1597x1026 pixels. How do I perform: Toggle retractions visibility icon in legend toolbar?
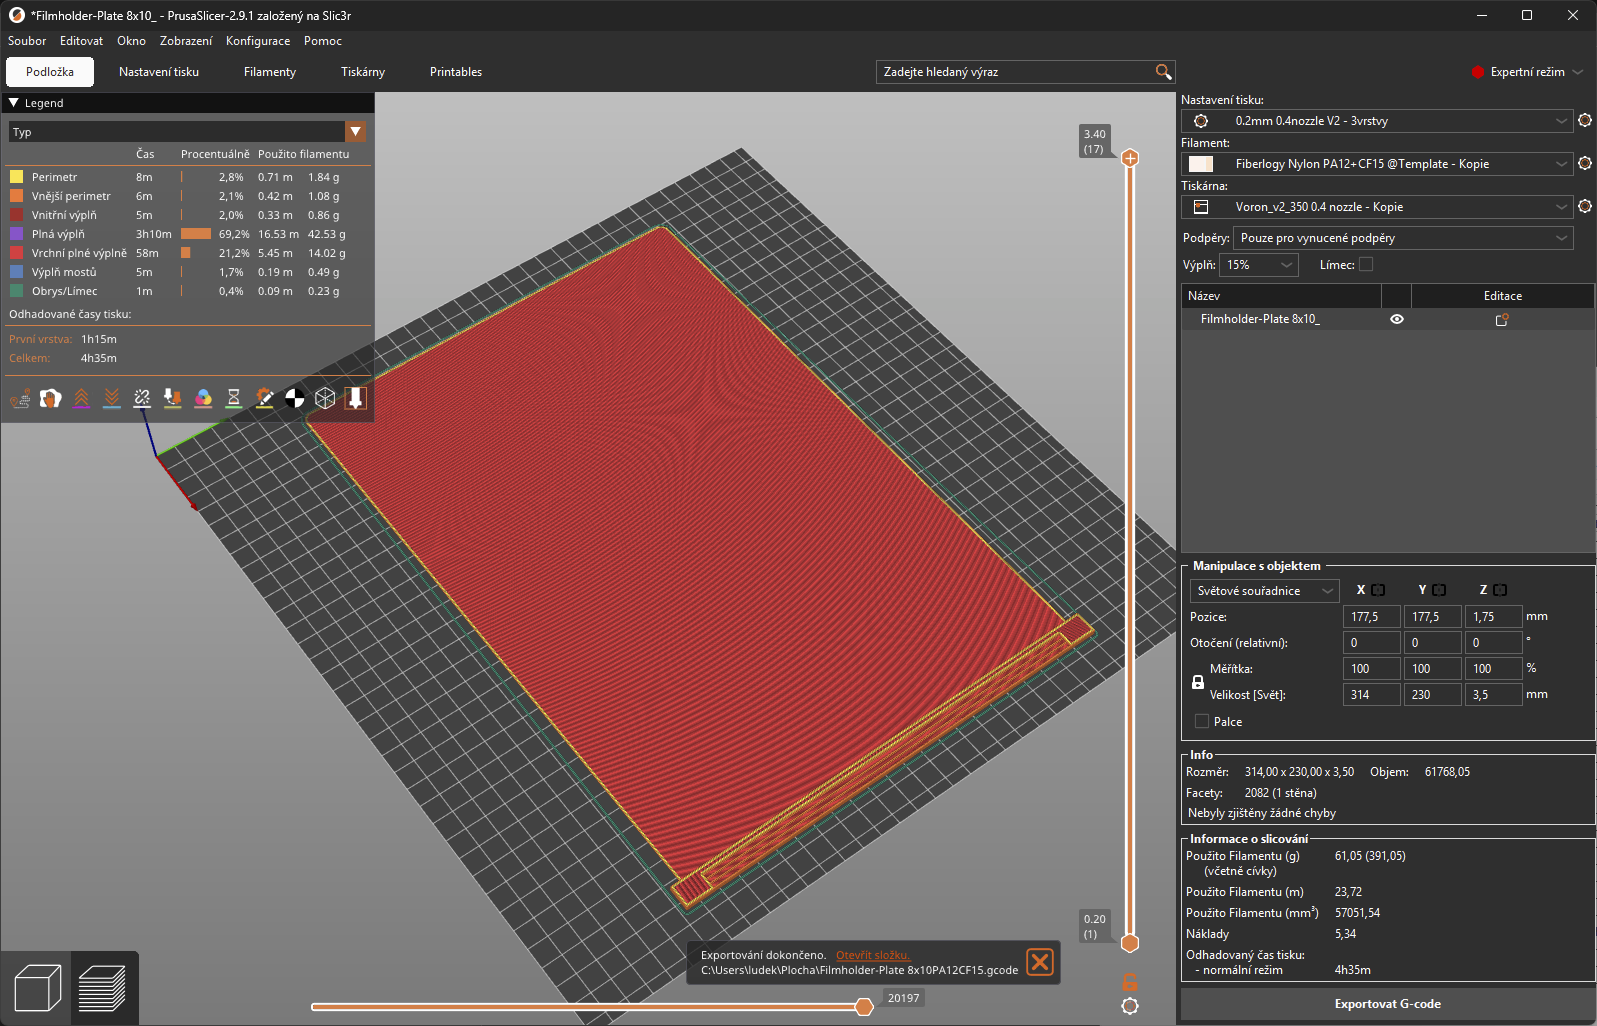(82, 398)
